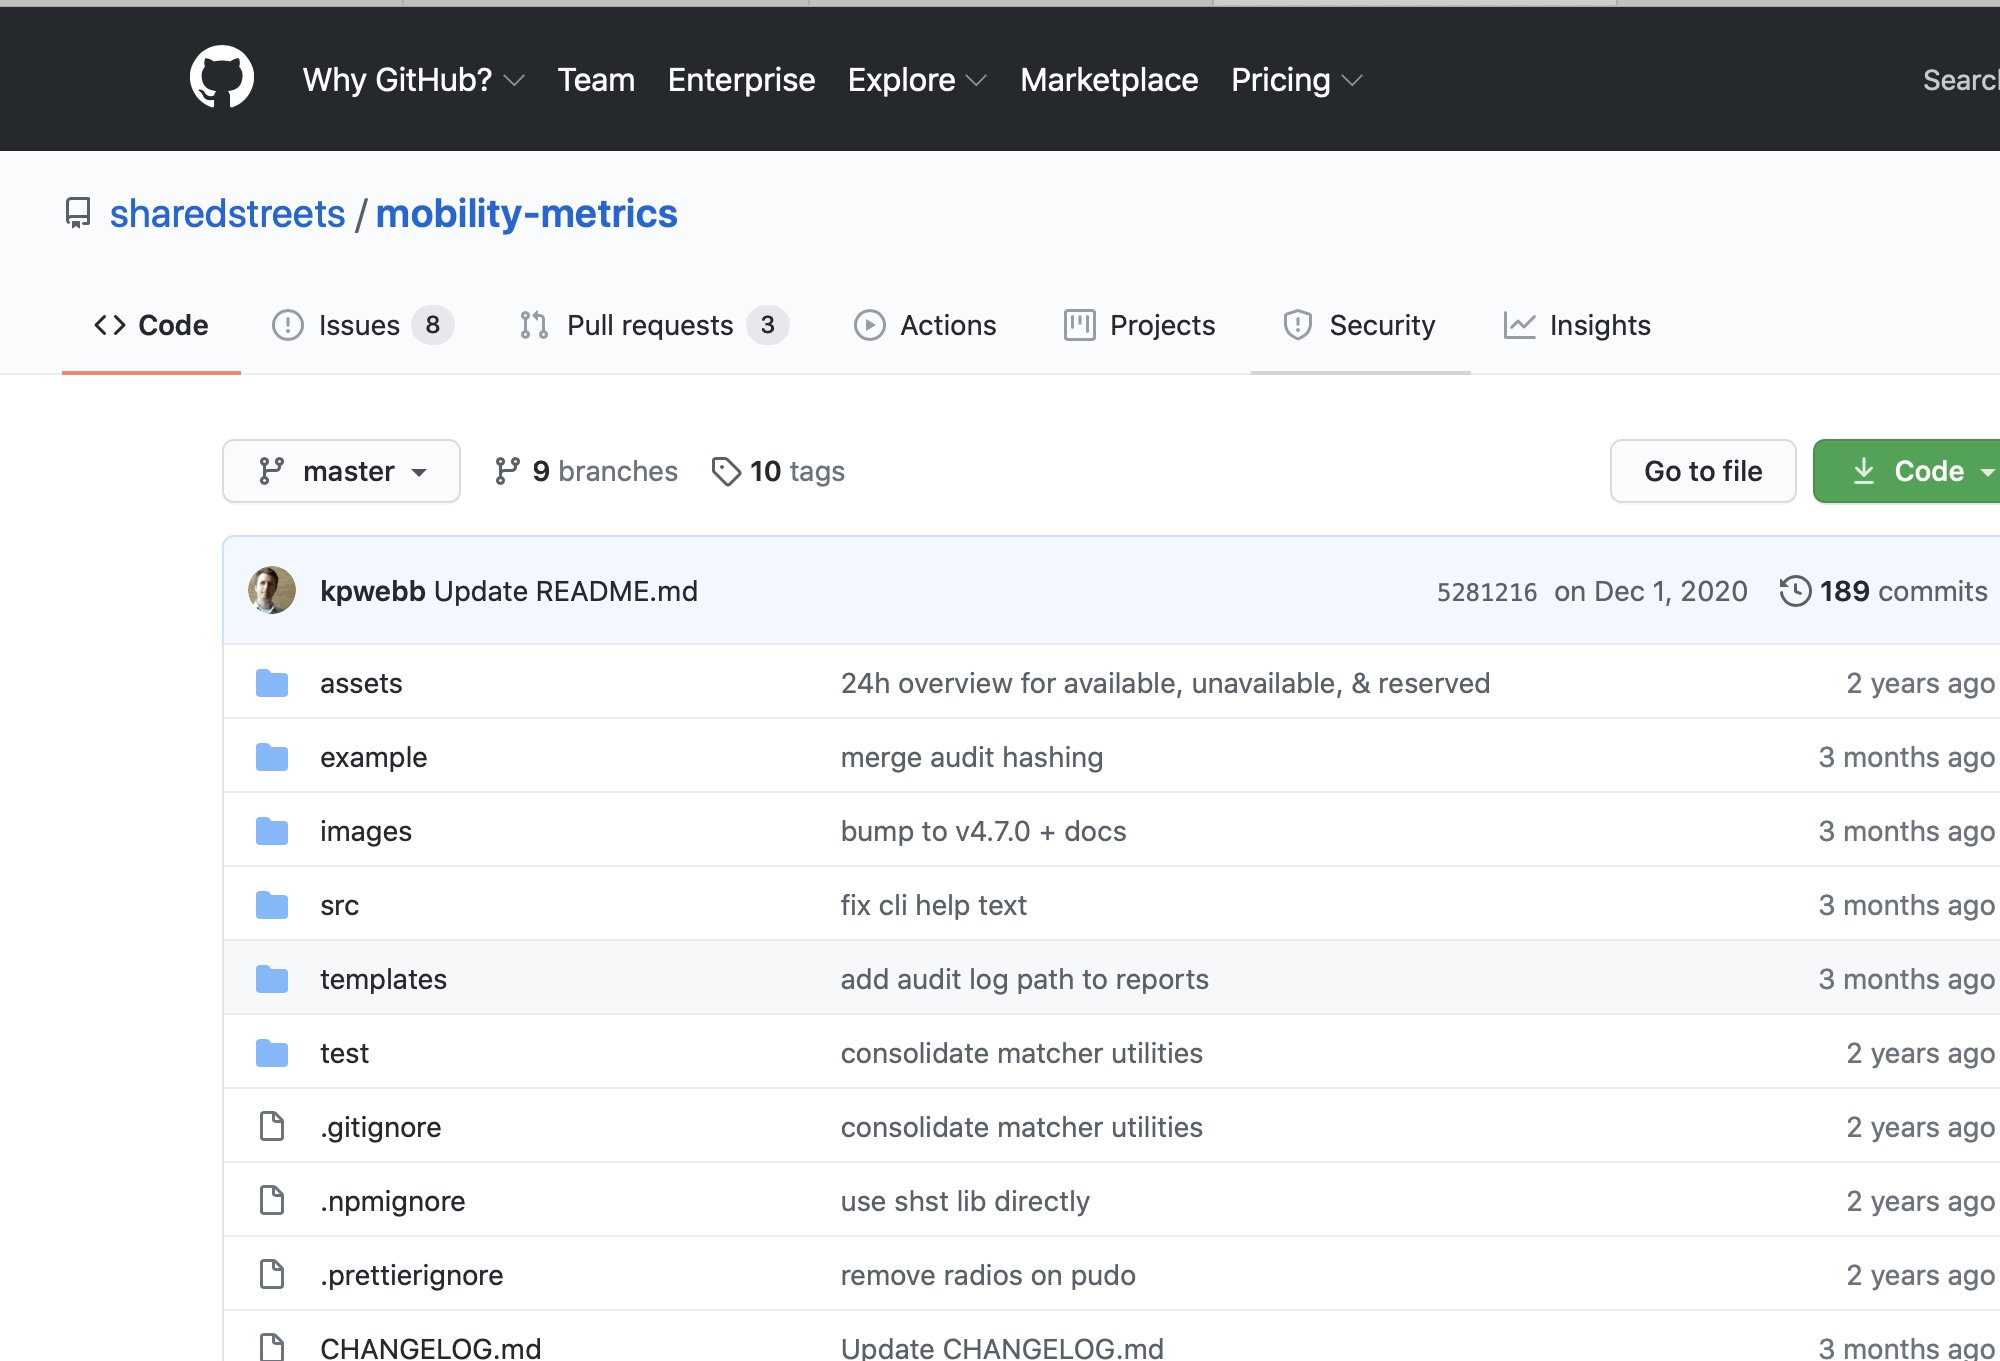Open the 189 commits history
Screen dimensions: 2000x1361
point(1884,591)
